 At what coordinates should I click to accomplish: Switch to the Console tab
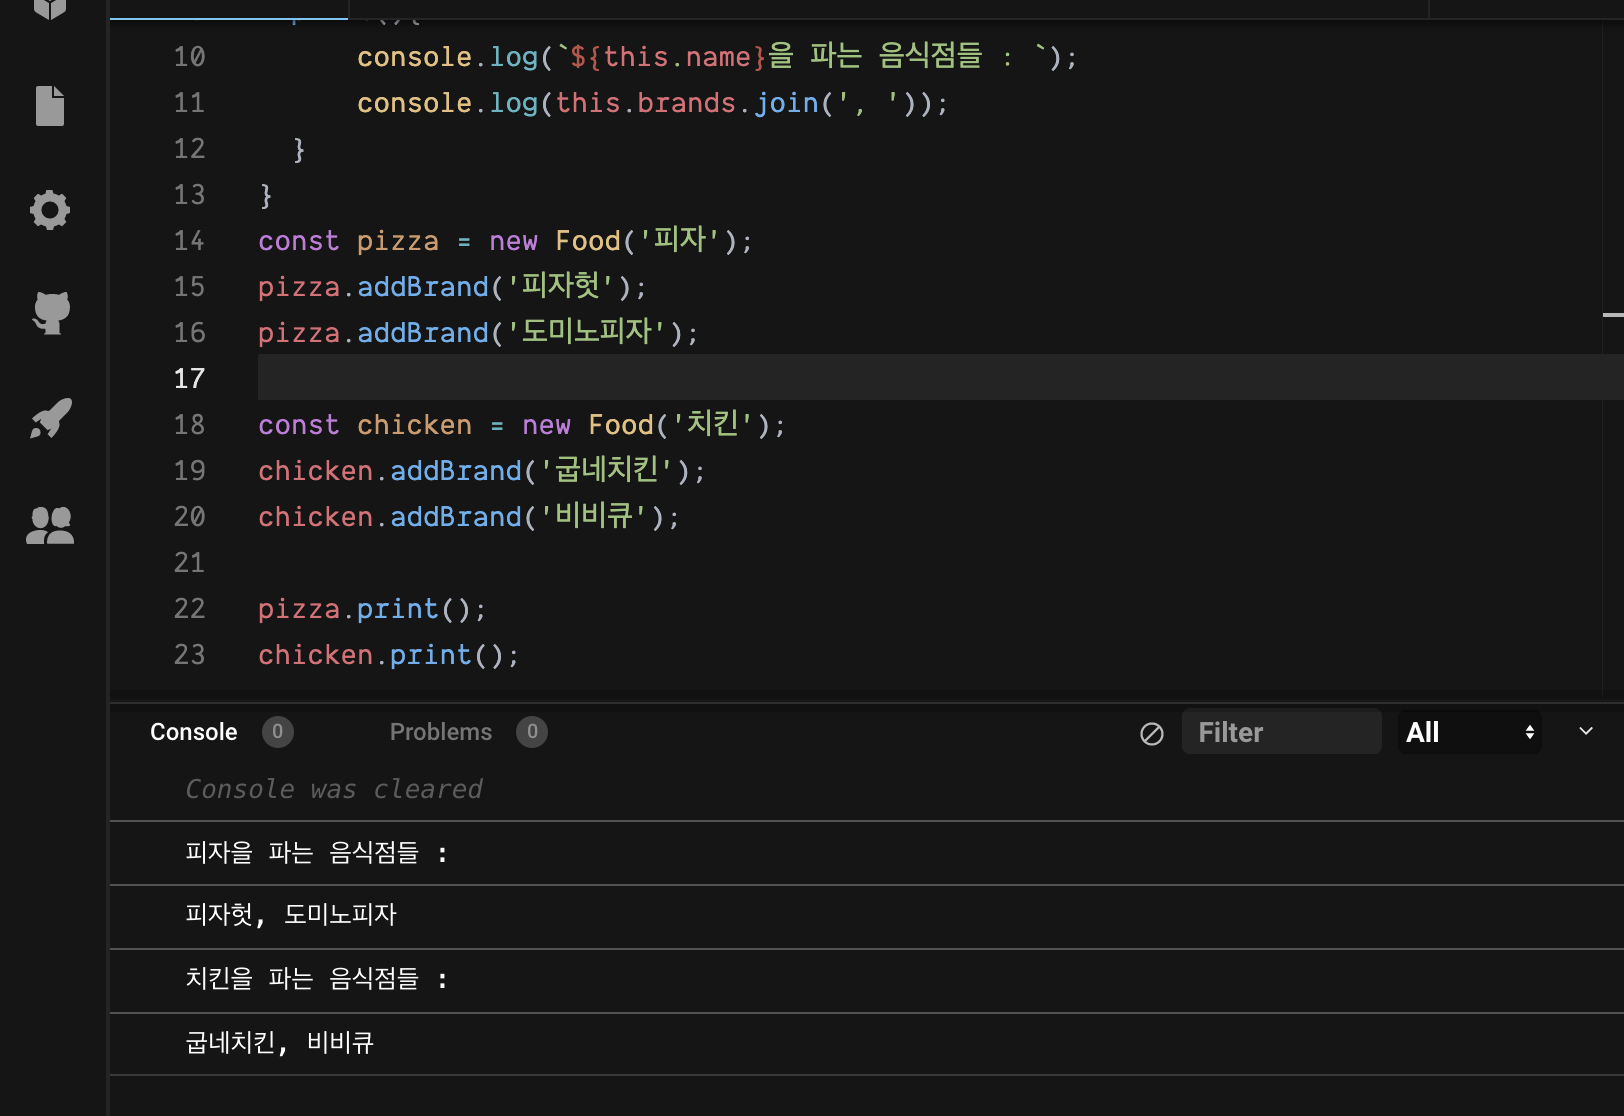click(x=193, y=732)
